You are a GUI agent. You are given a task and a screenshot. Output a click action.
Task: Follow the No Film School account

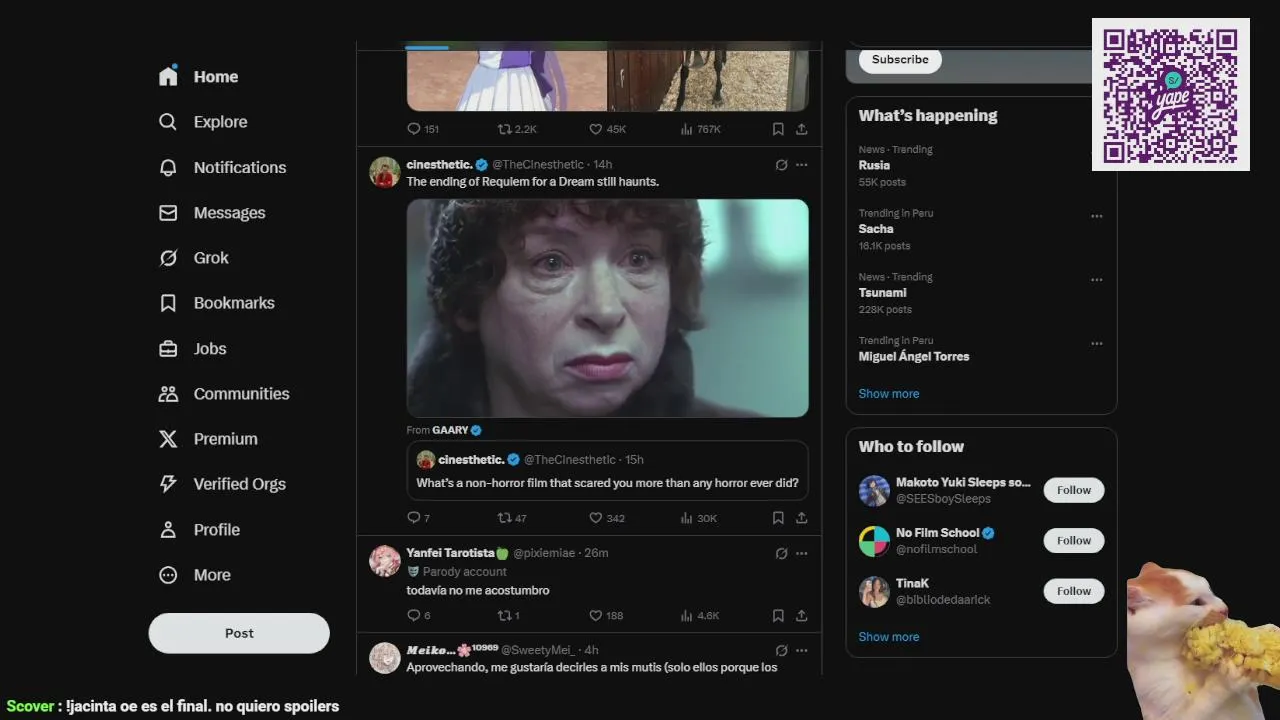(1074, 541)
